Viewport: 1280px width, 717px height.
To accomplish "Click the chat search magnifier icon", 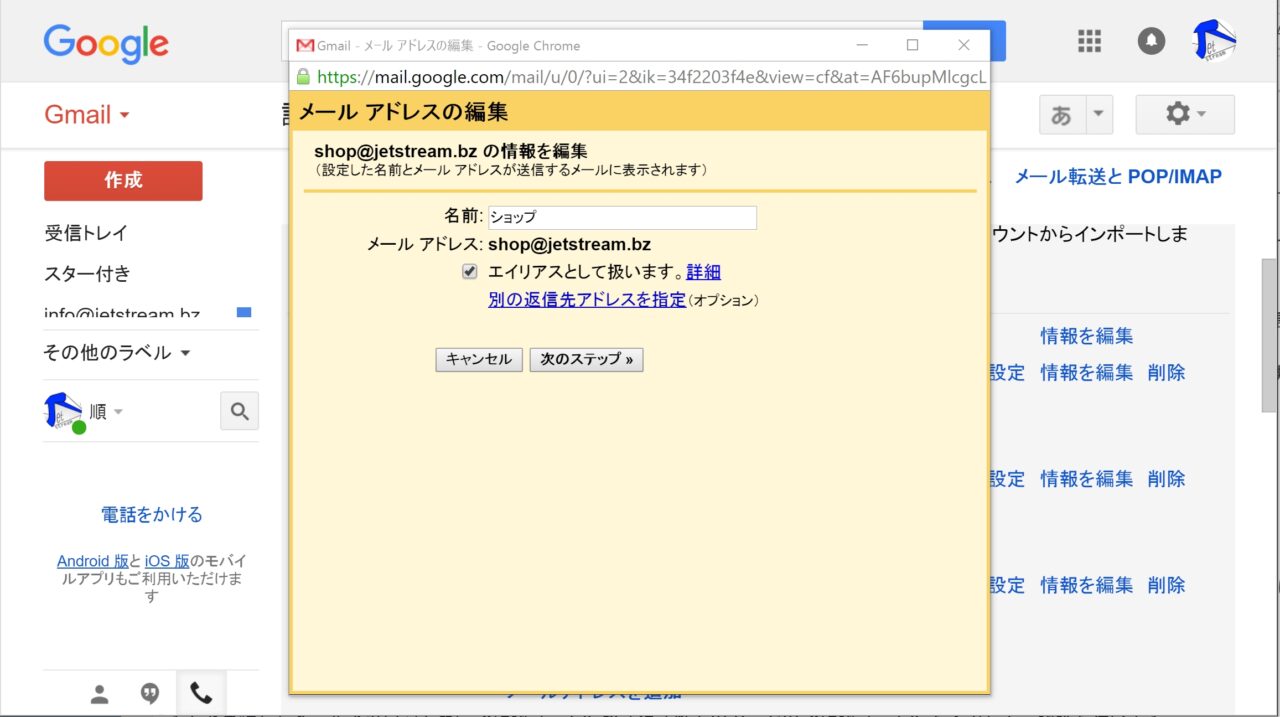I will [239, 411].
